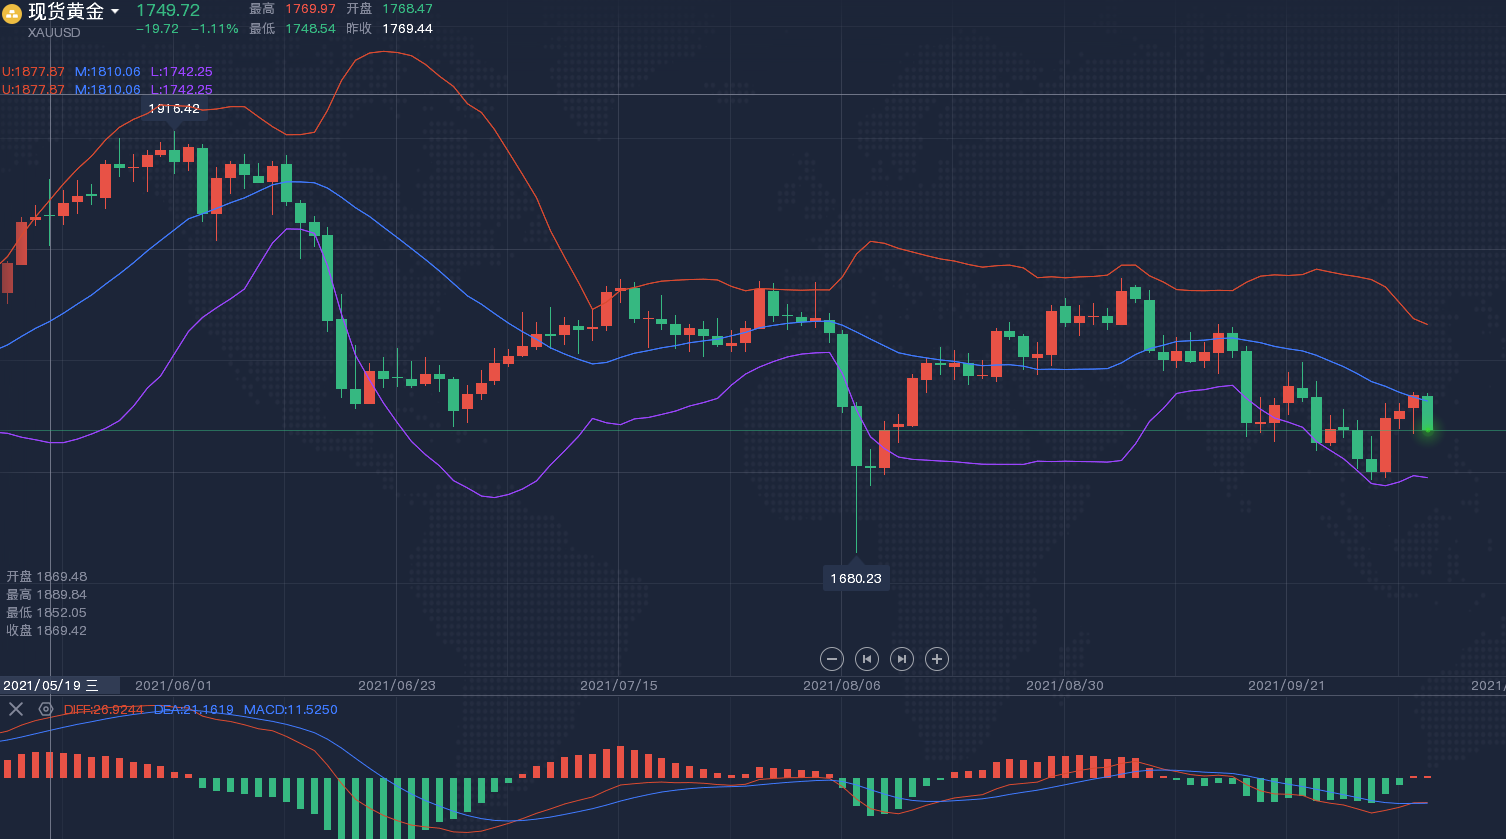Viewport: 1506px width, 839px height.
Task: Zoom in the chart with plus button
Action: click(936, 659)
